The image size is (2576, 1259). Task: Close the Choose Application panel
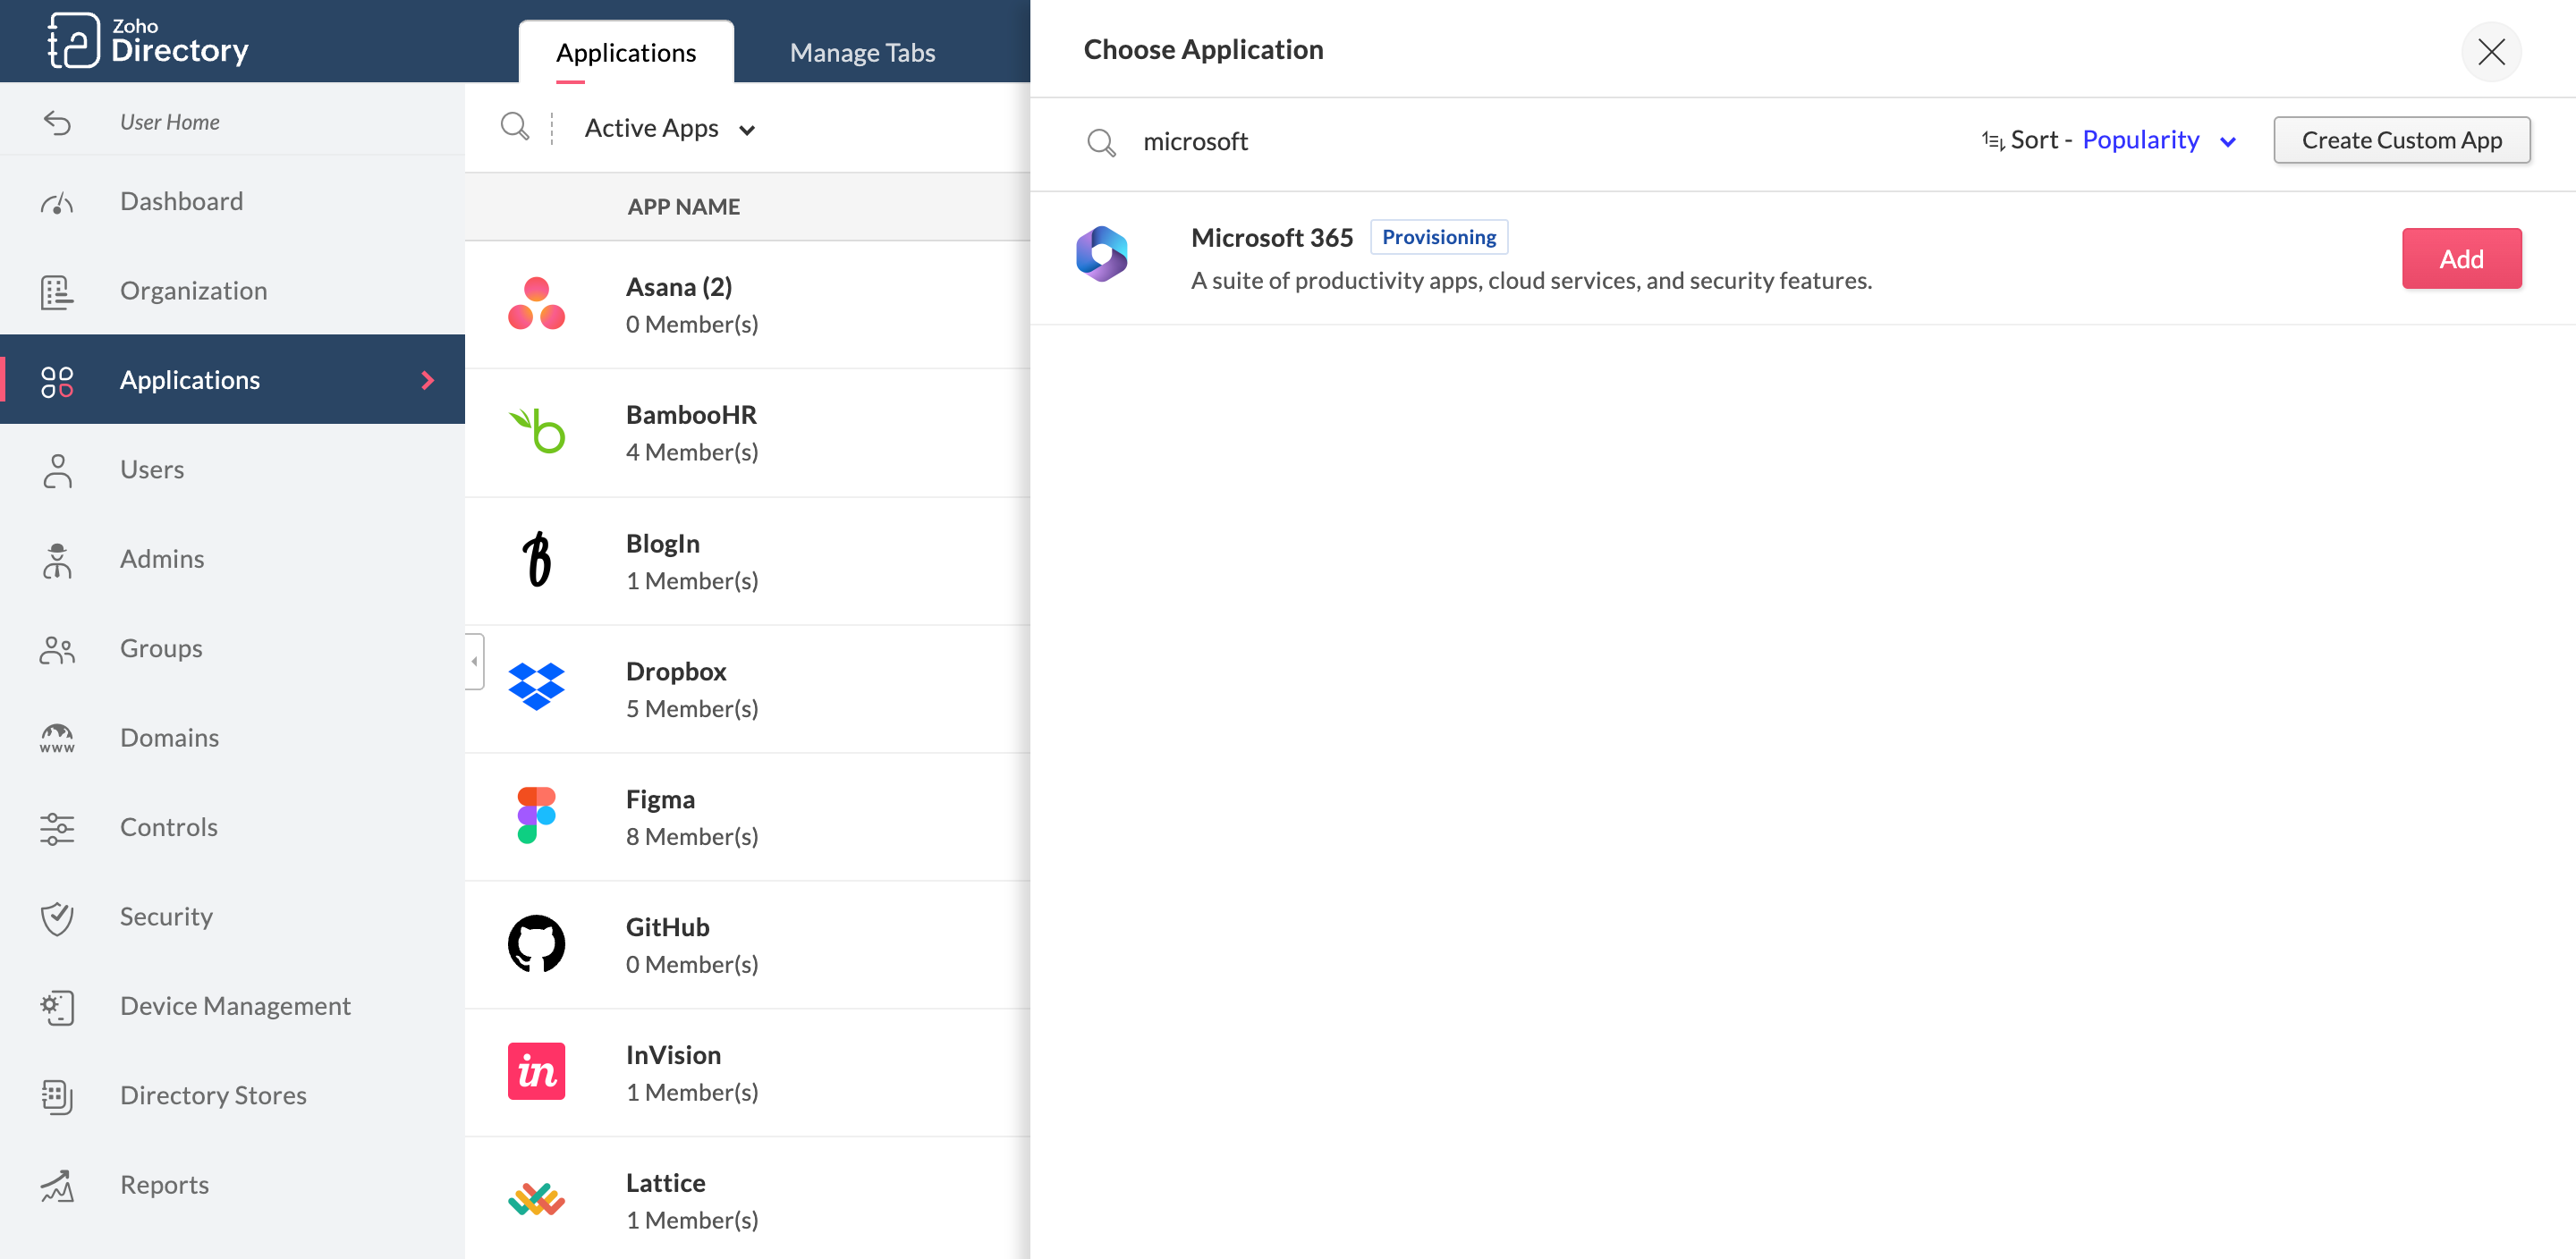(x=2490, y=52)
